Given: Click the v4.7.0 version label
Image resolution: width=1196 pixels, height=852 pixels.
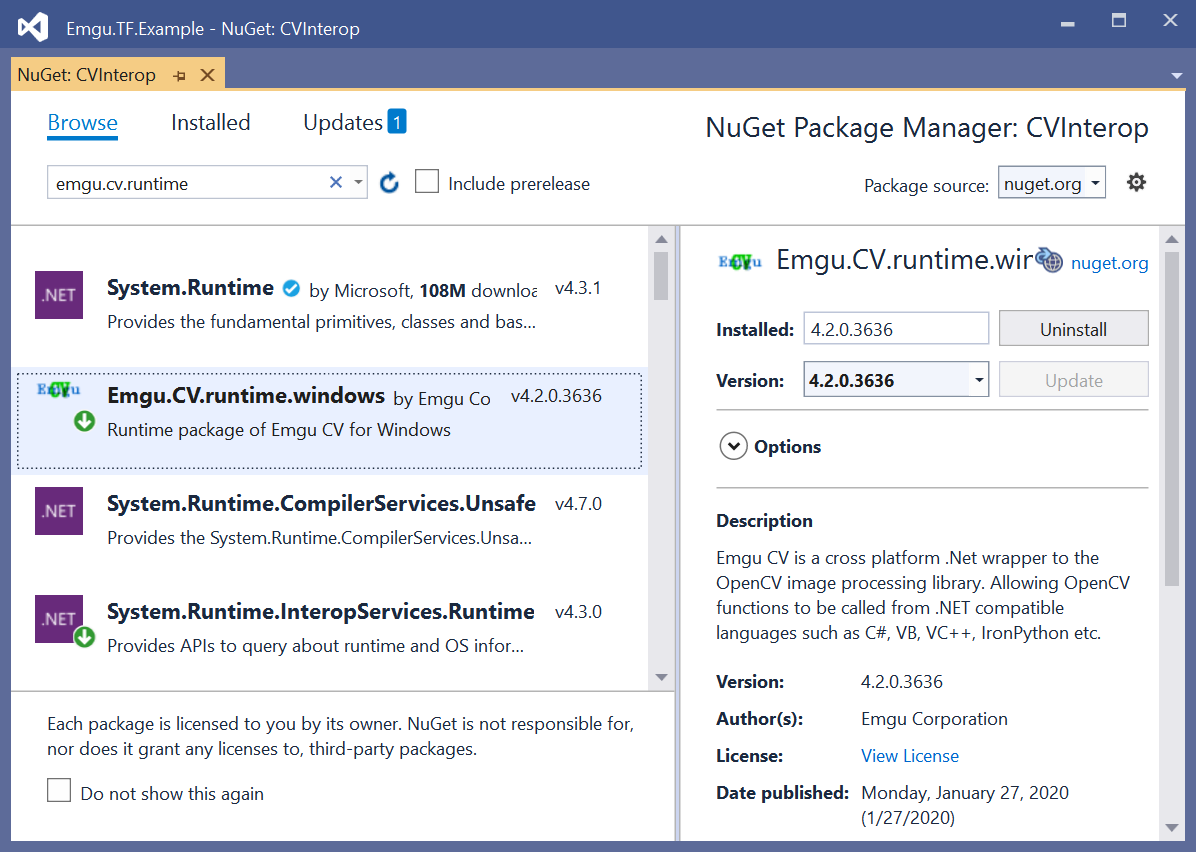Looking at the screenshot, I should 578,504.
